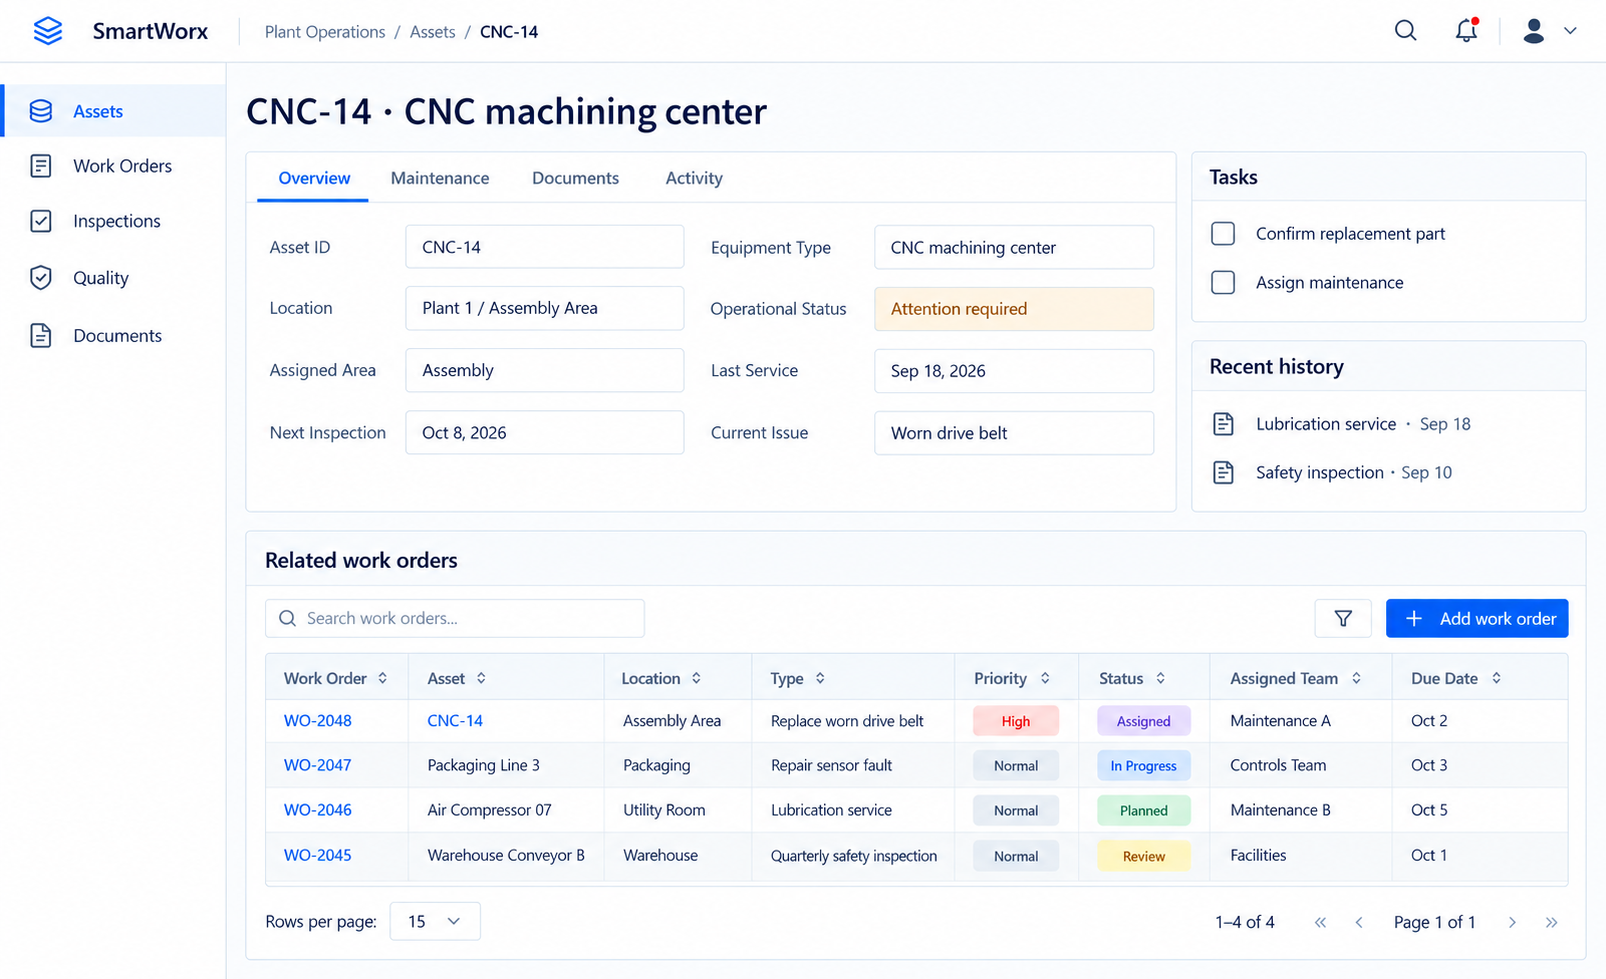Image resolution: width=1606 pixels, height=979 pixels.
Task: Go to previous page arrow
Action: [1359, 922]
